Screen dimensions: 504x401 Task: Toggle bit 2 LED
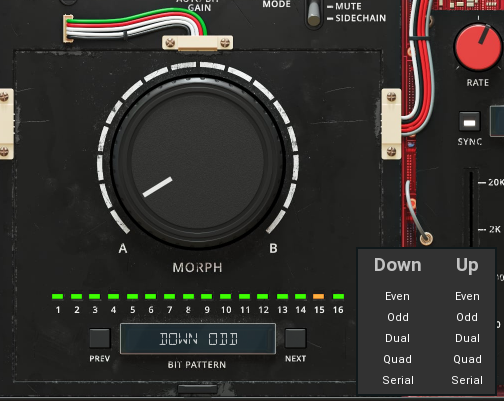[x=76, y=296]
